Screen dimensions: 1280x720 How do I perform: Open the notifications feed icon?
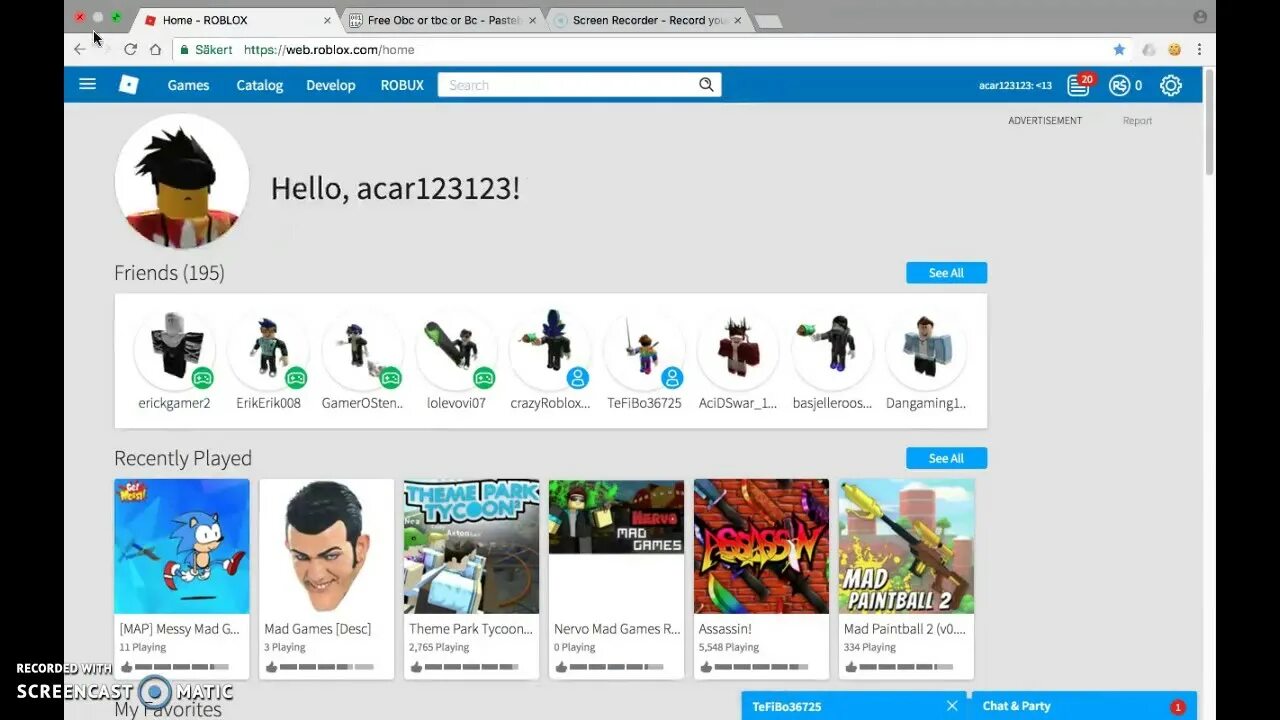pyautogui.click(x=1079, y=85)
